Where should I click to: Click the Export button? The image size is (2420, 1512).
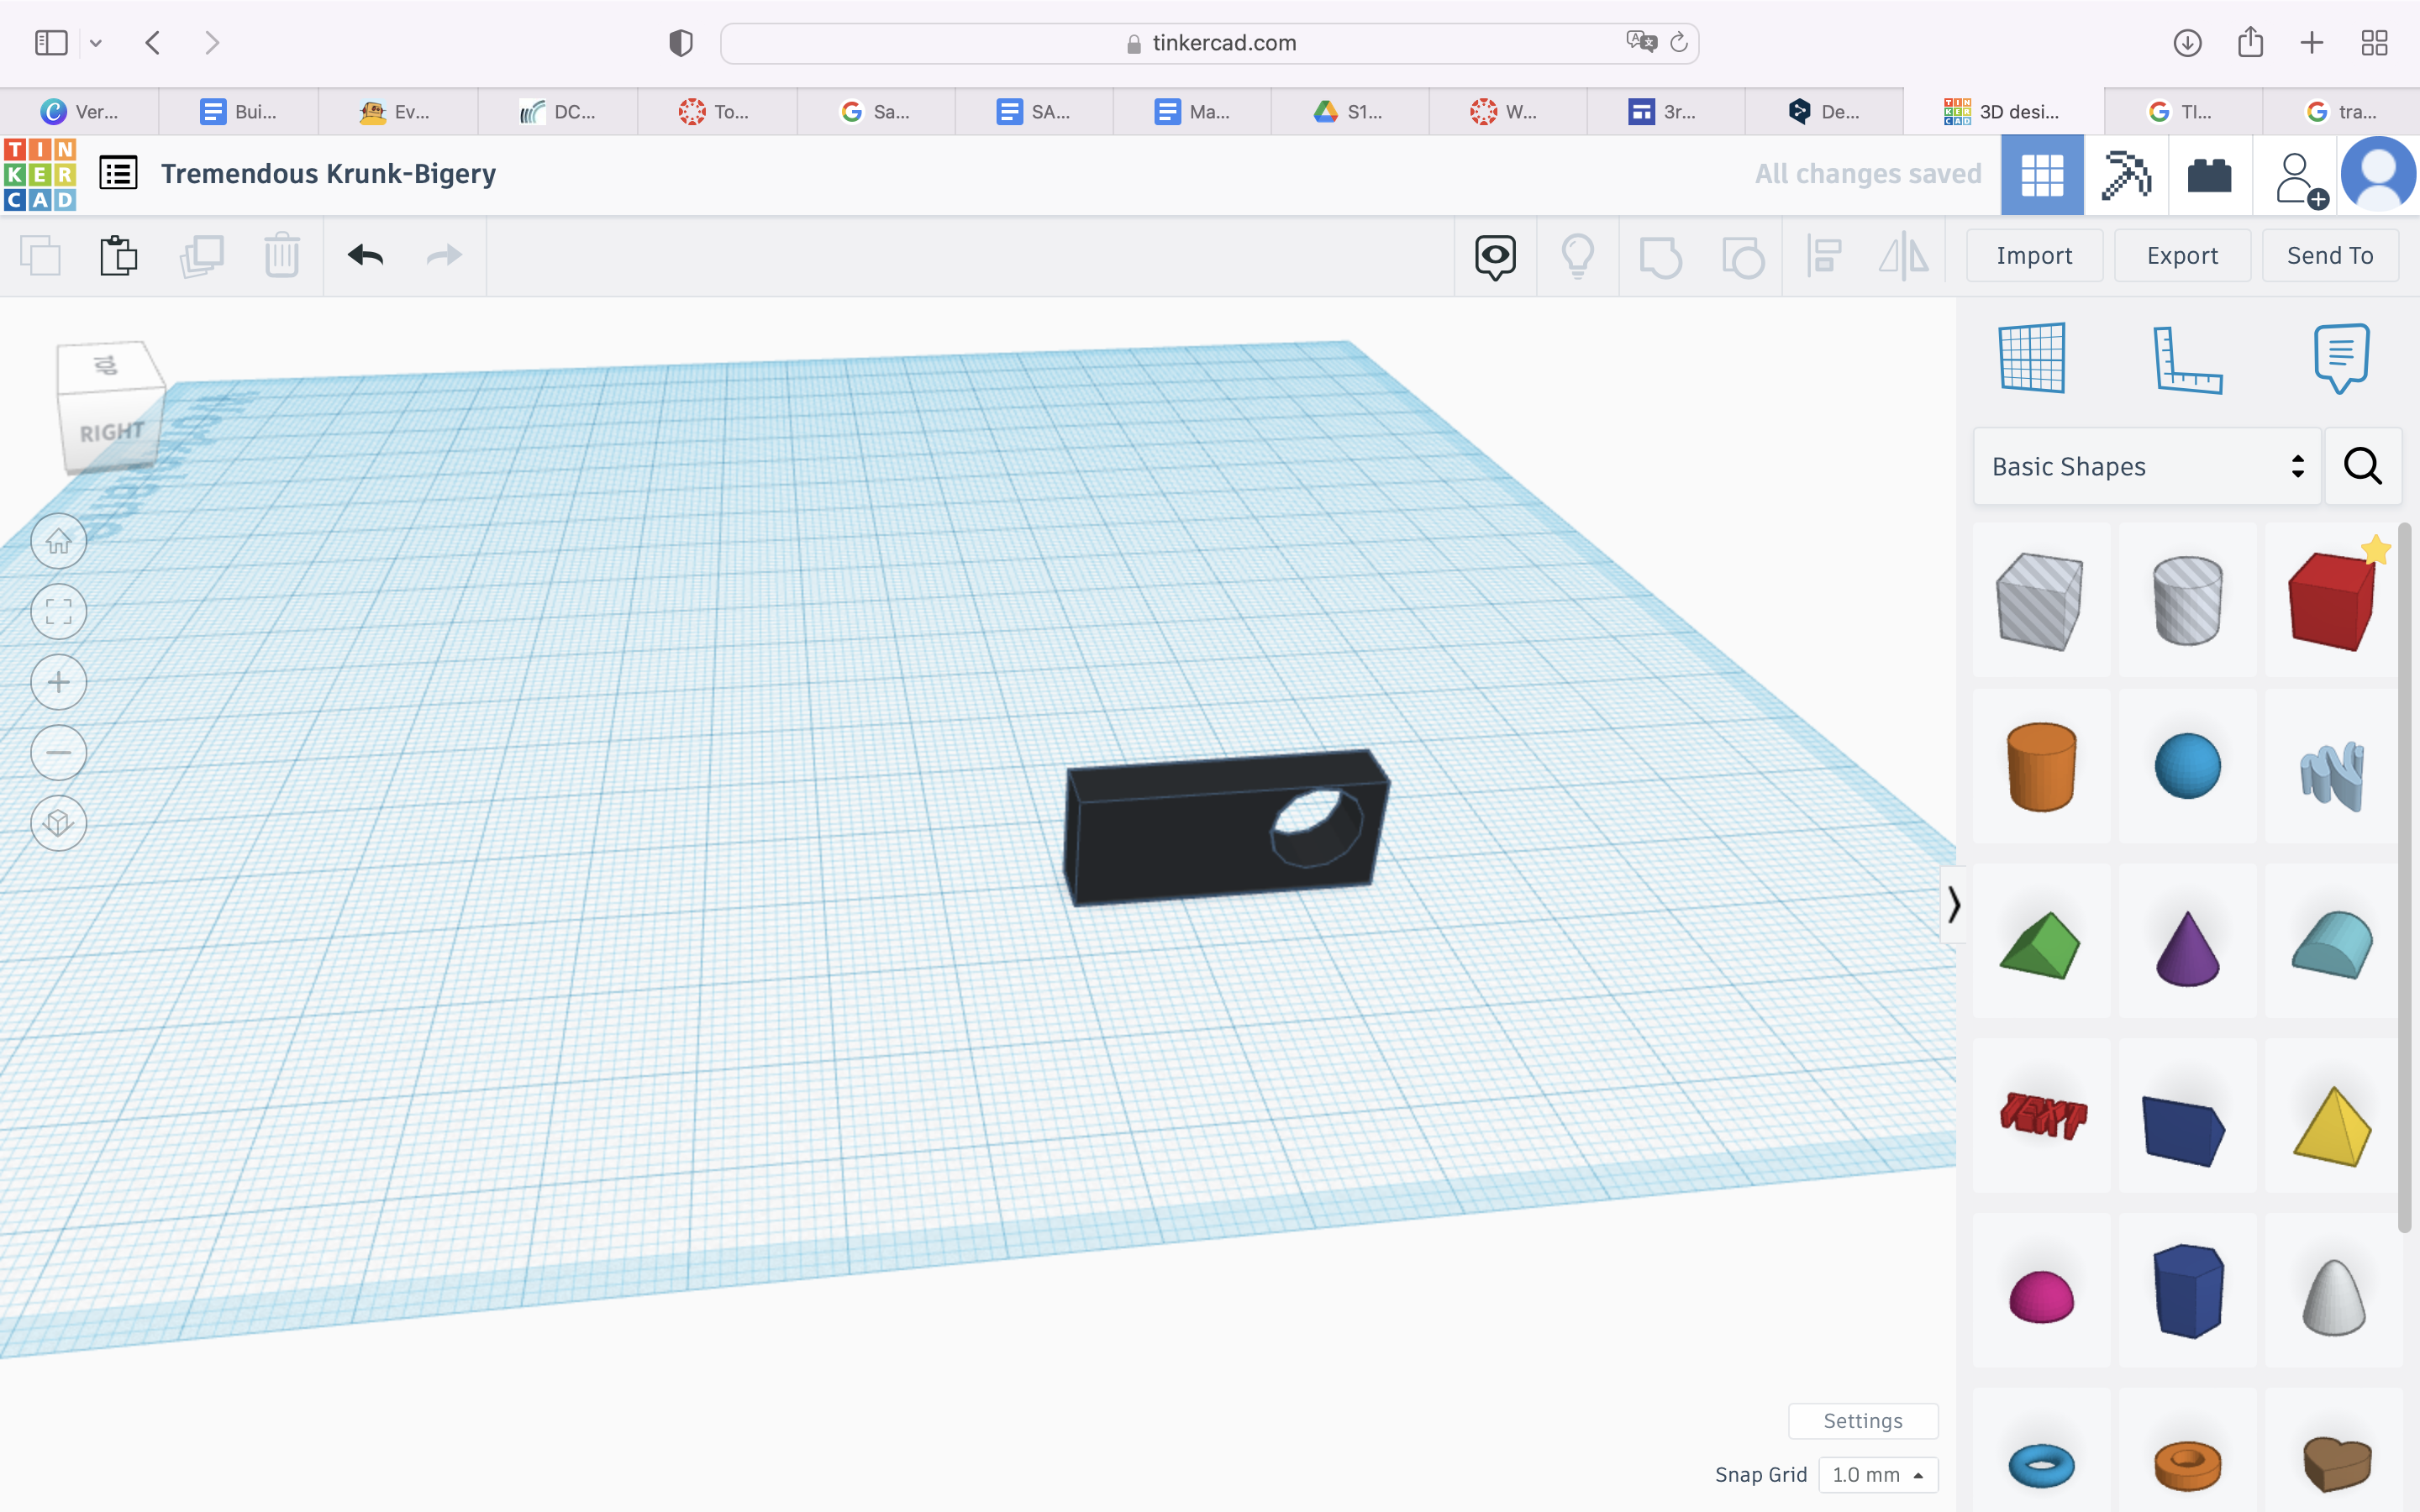[2182, 255]
